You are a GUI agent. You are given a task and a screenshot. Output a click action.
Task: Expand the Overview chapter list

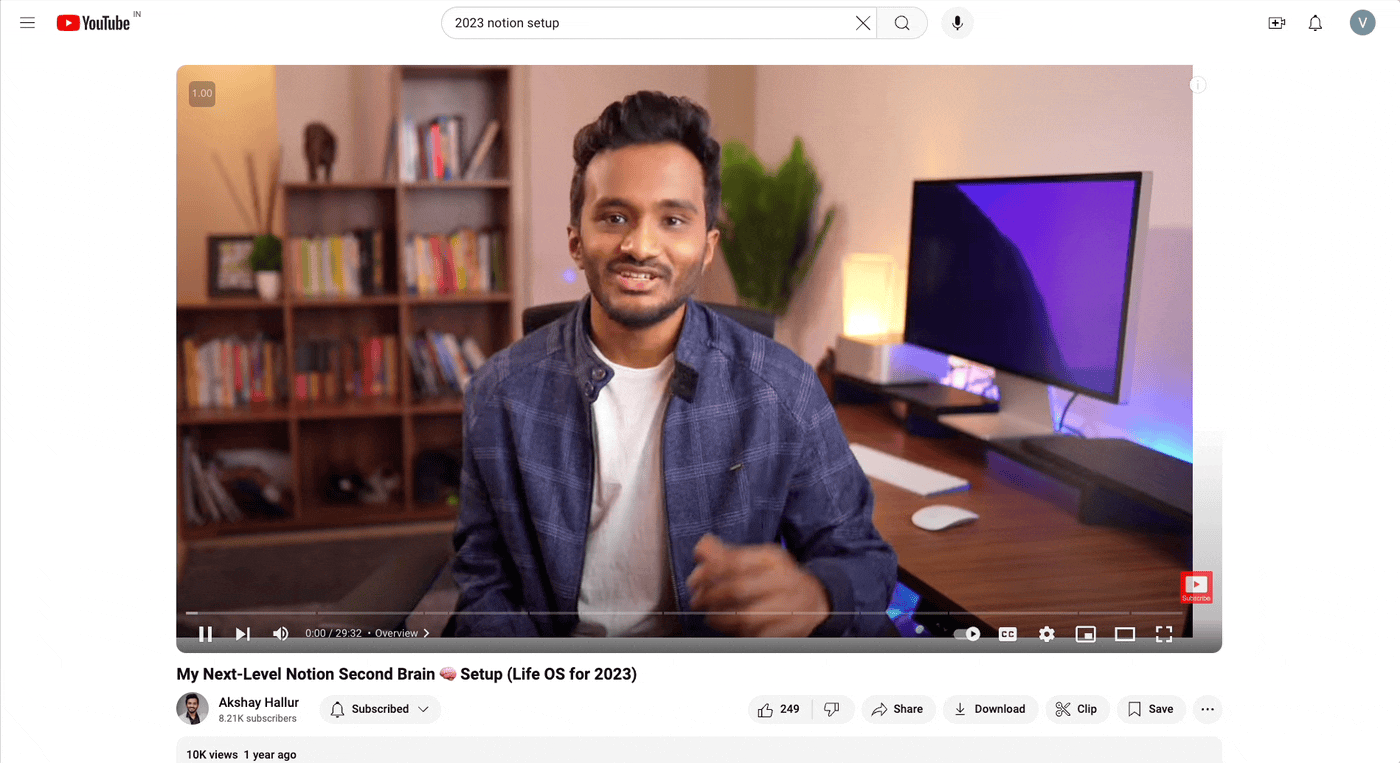[402, 634]
